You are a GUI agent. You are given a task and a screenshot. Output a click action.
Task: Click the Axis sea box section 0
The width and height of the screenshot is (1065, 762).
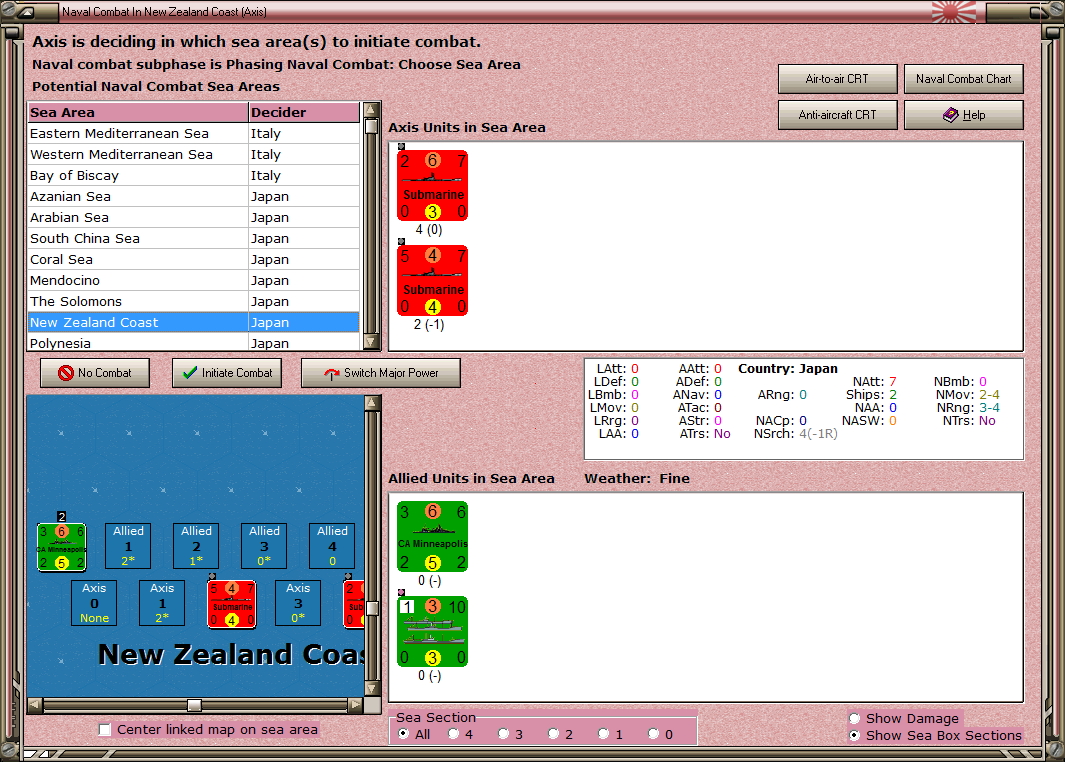click(94, 602)
